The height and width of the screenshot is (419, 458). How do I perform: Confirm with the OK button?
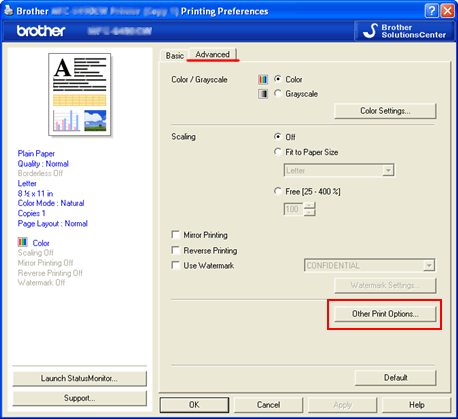(x=194, y=405)
